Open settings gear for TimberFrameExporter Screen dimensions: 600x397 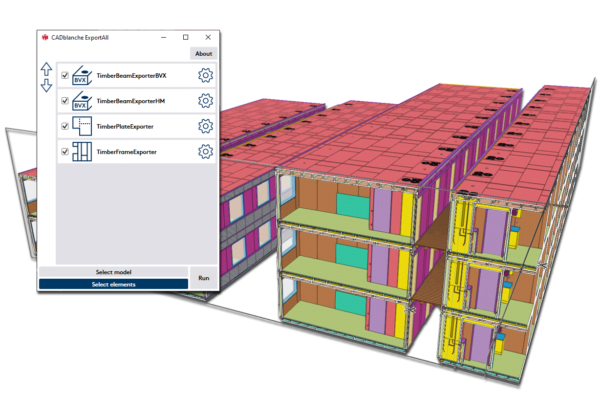pyautogui.click(x=205, y=152)
